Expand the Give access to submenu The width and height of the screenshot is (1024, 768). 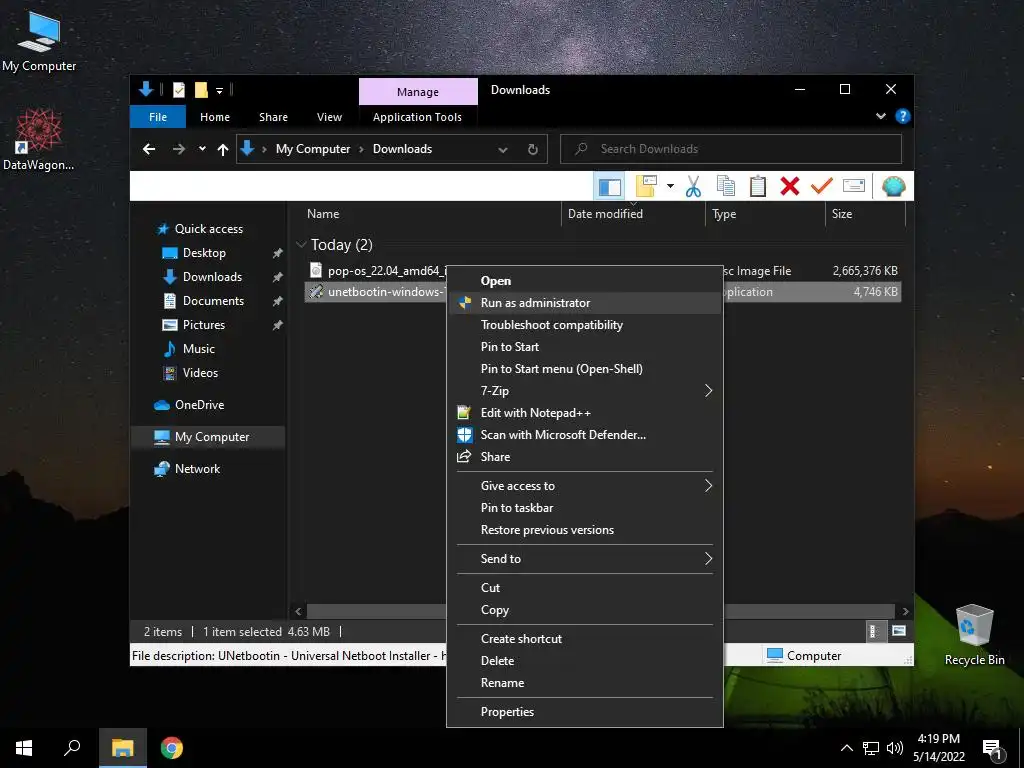(x=584, y=486)
